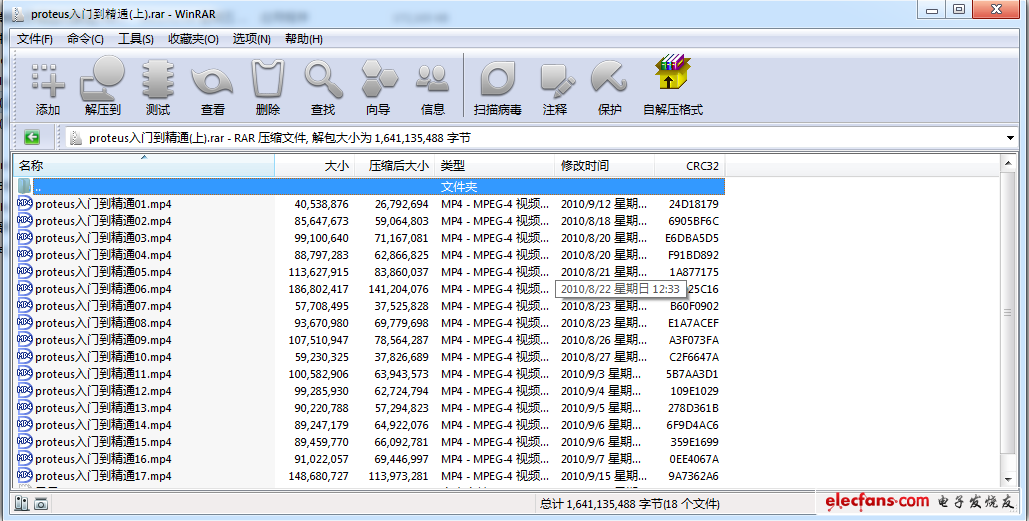Click the CRC32 value 9A7362A6
Screen dimensions: 1029x521
point(694,476)
